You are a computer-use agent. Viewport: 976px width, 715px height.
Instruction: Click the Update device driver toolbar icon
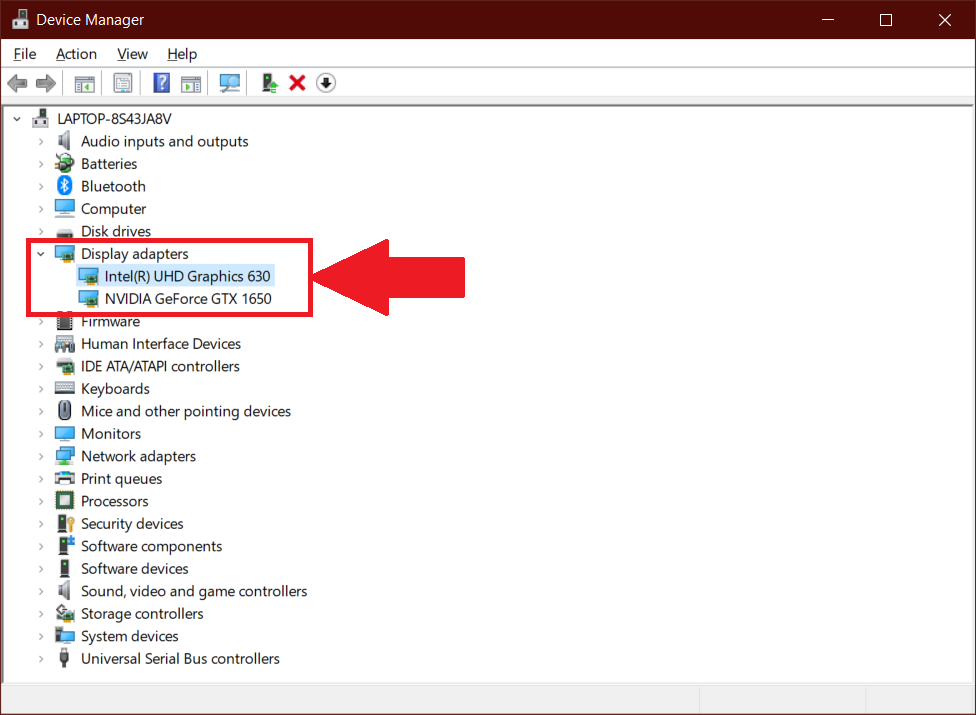pos(269,83)
